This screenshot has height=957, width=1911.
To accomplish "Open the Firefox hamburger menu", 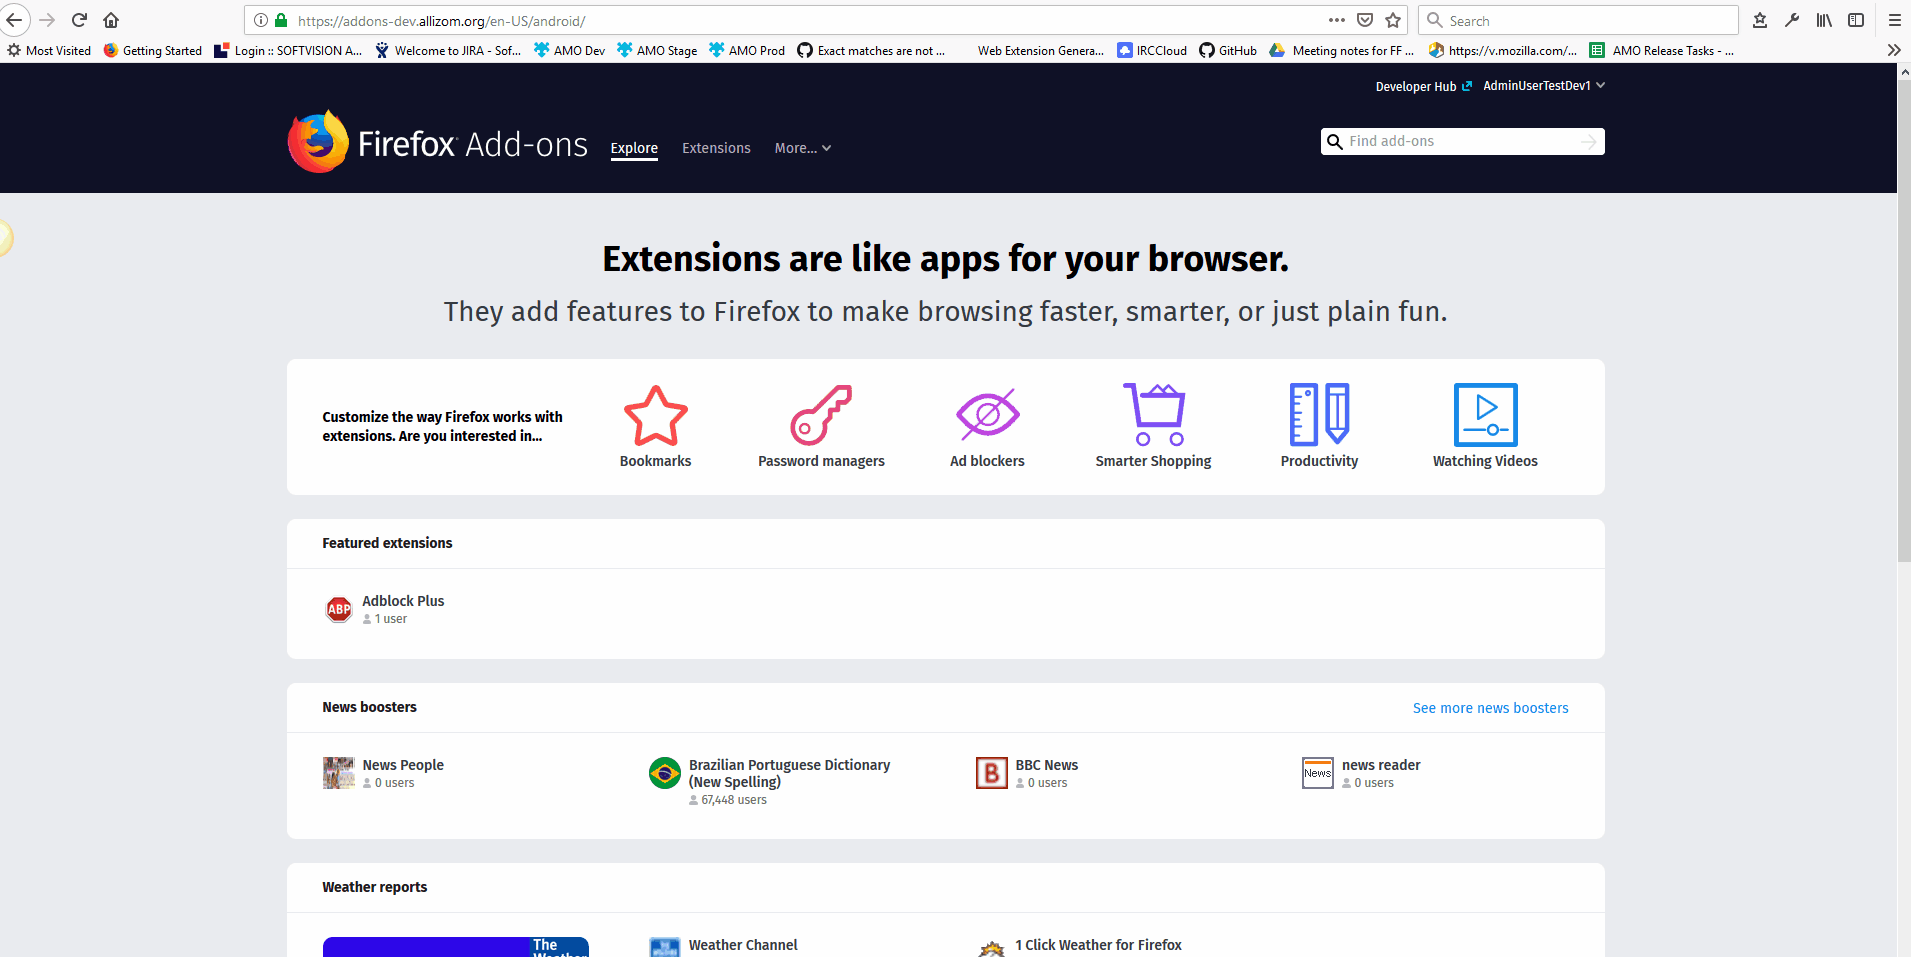I will 1894,20.
